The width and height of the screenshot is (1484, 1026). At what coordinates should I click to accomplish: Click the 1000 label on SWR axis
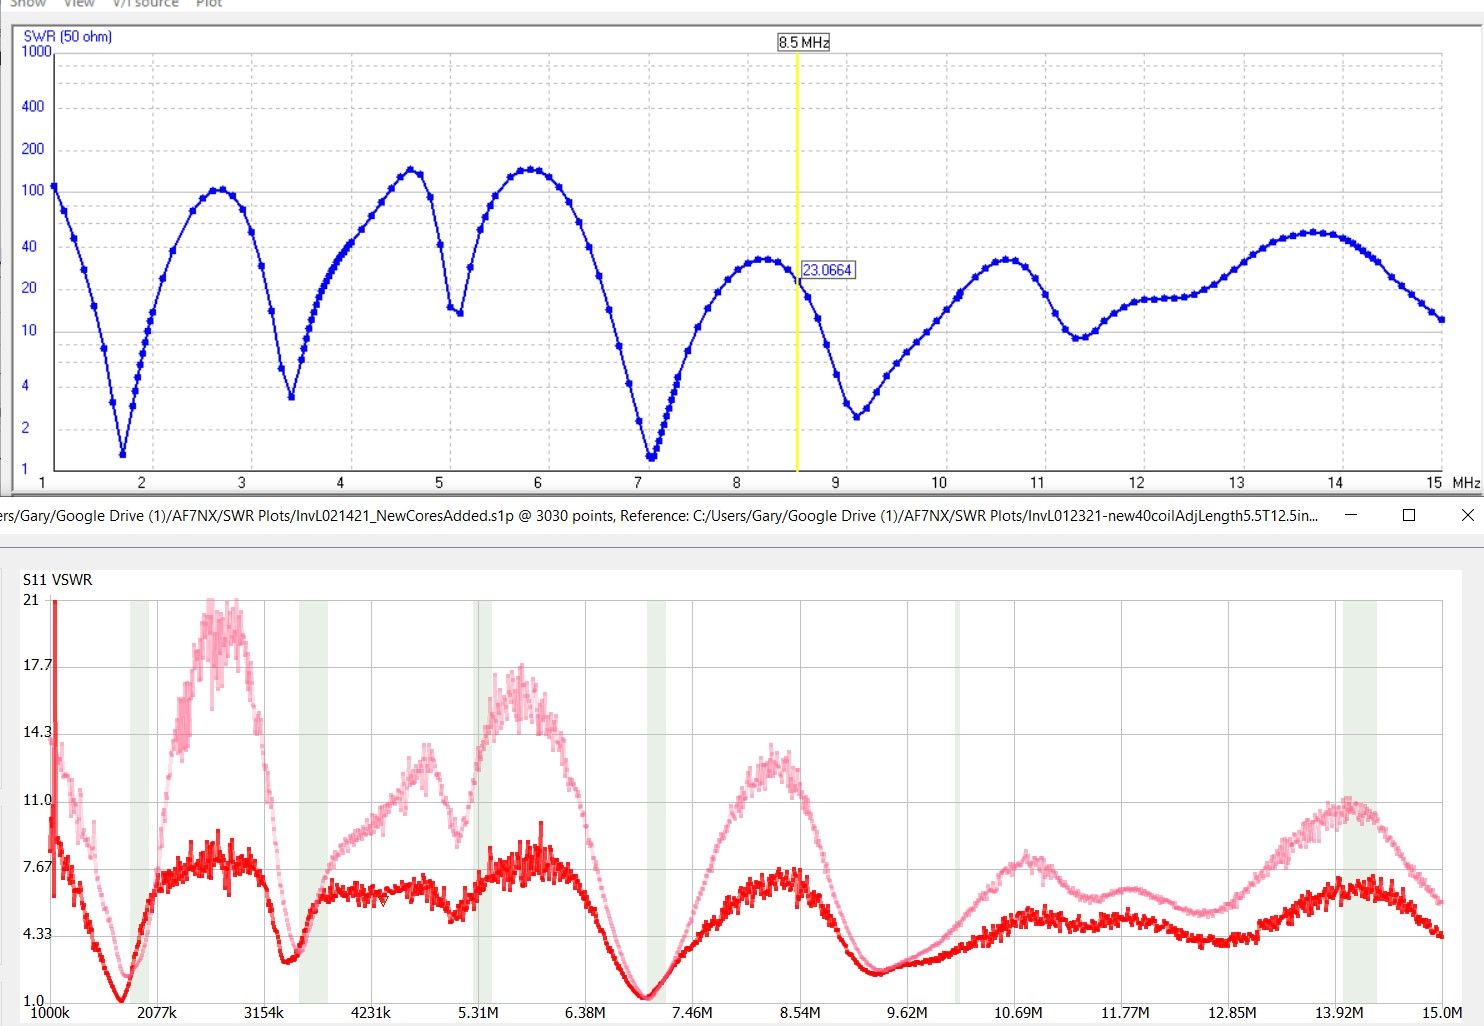pos(36,52)
